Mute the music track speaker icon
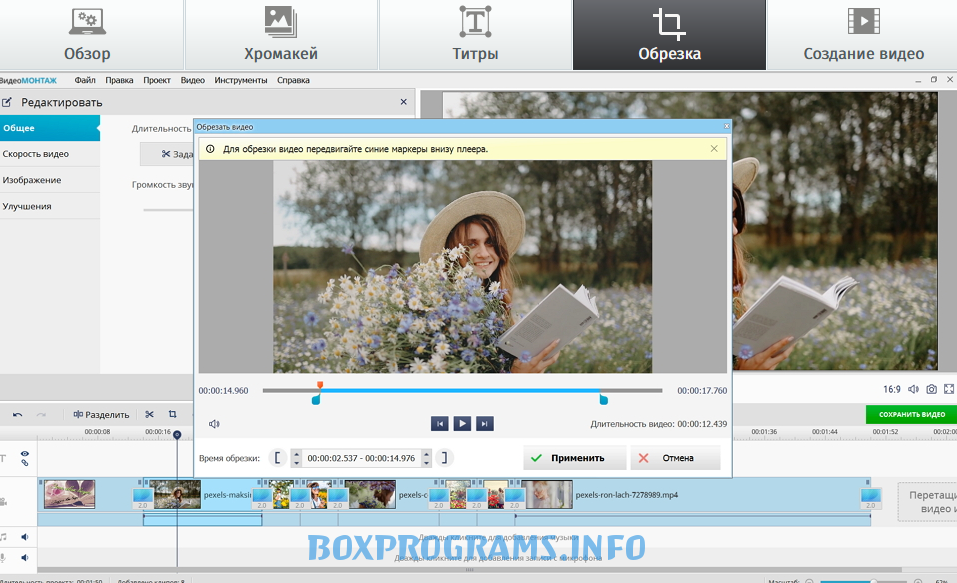 [x=24, y=537]
